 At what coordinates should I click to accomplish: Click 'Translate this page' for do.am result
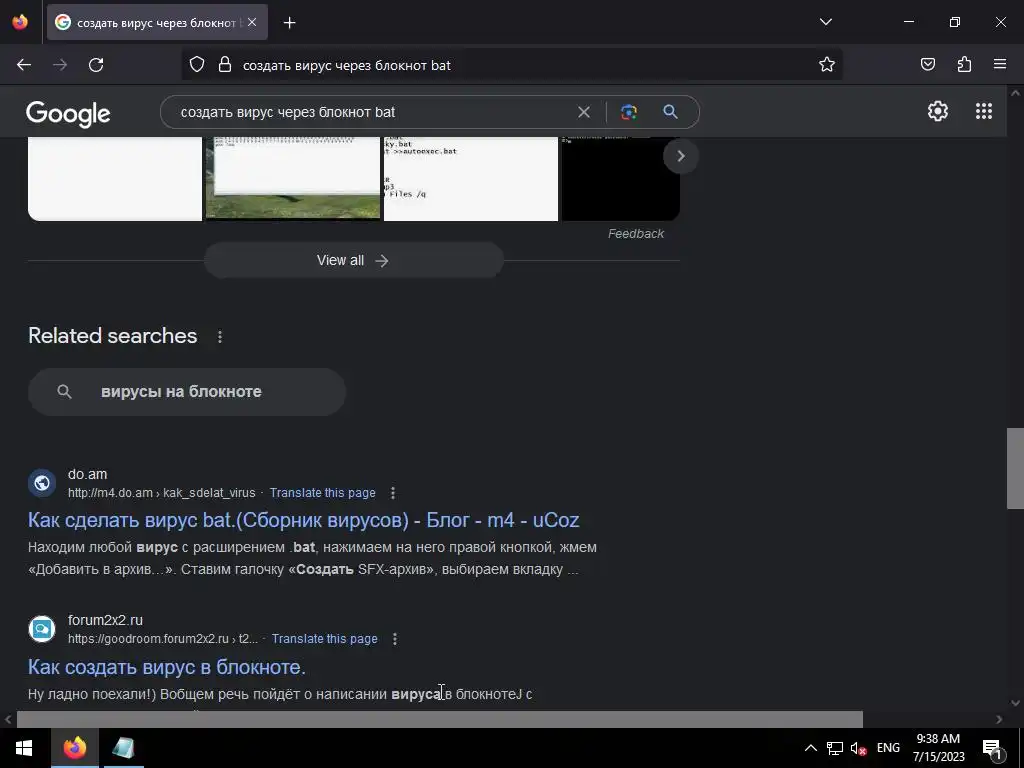point(323,493)
